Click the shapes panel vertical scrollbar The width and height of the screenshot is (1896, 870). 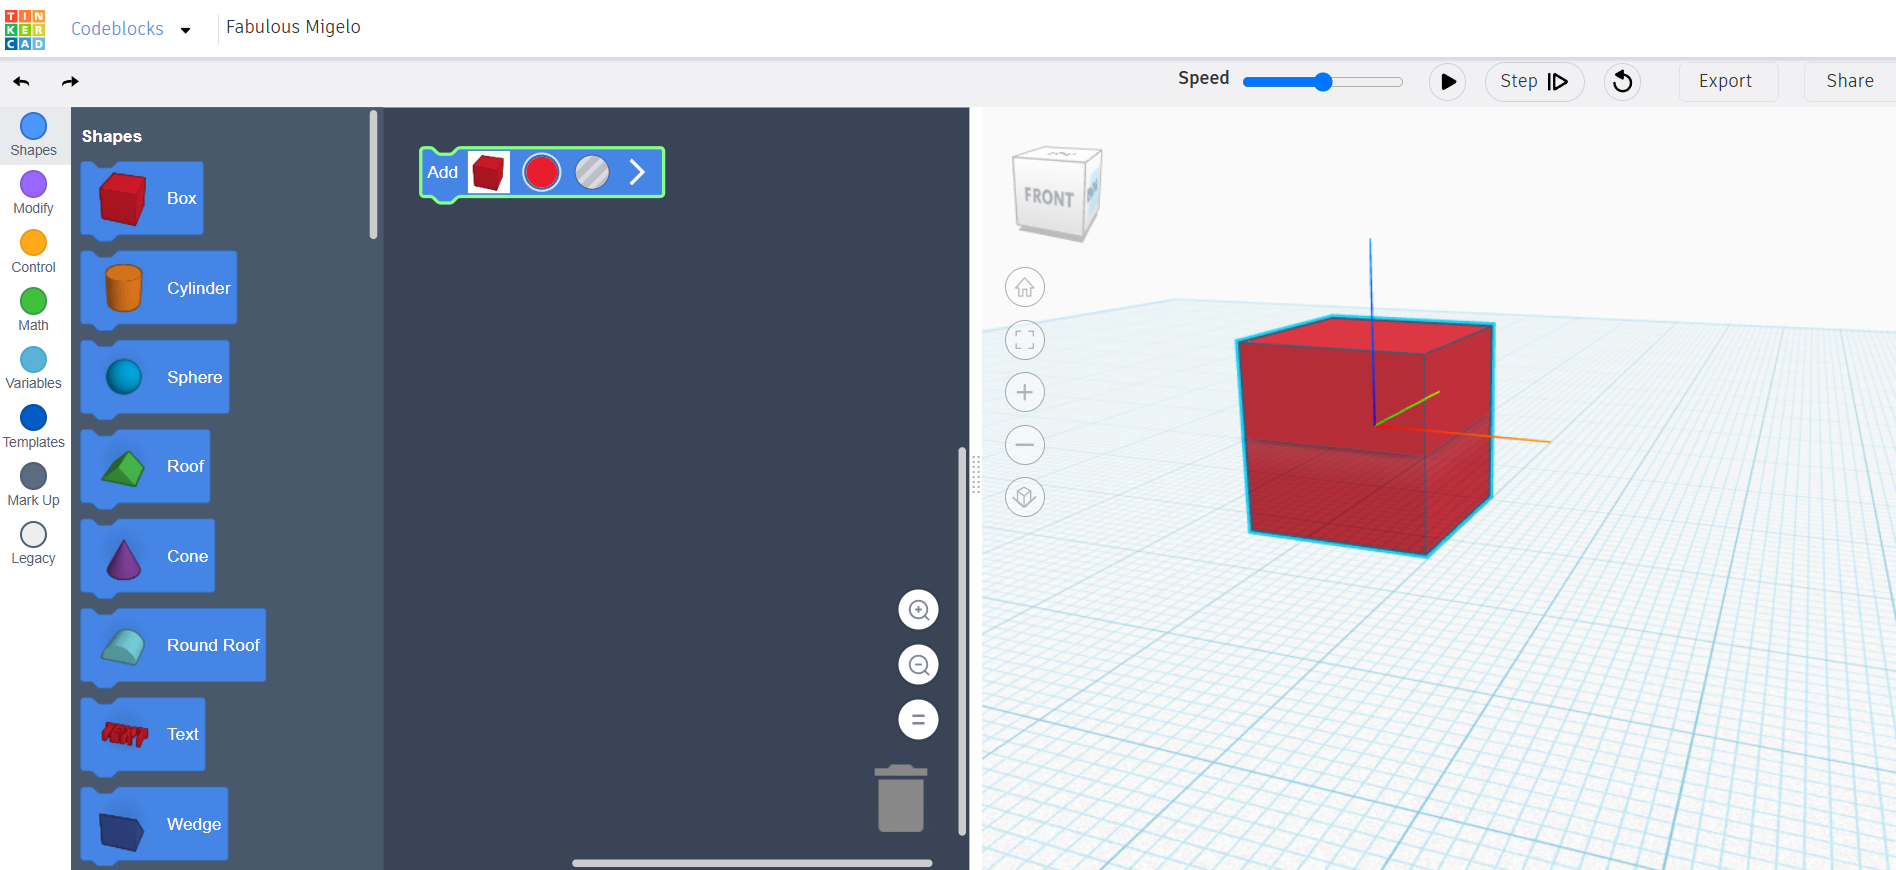pyautogui.click(x=374, y=175)
